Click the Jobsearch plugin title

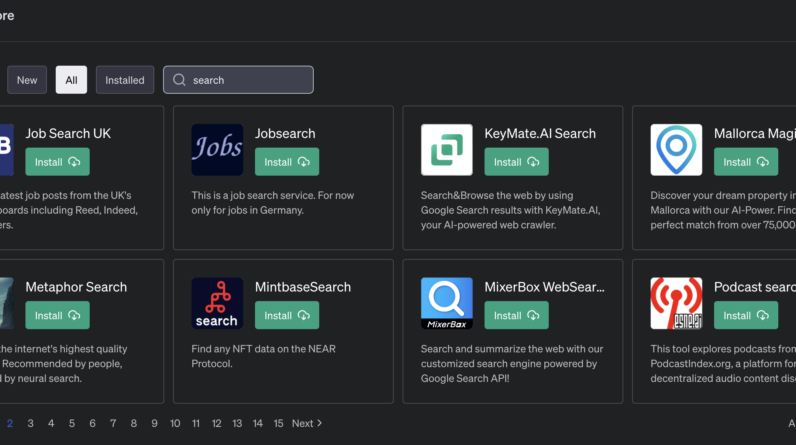pos(285,133)
